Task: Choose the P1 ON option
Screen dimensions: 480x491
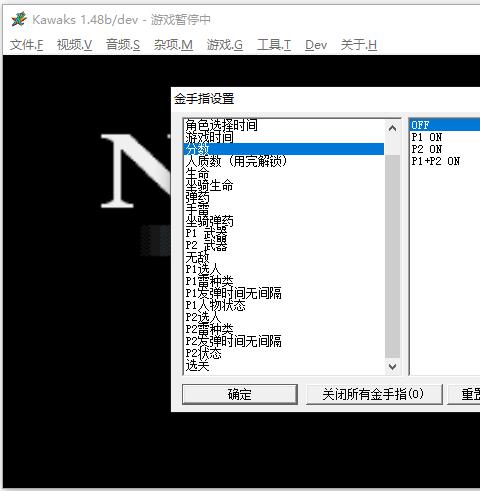Action: coord(445,137)
